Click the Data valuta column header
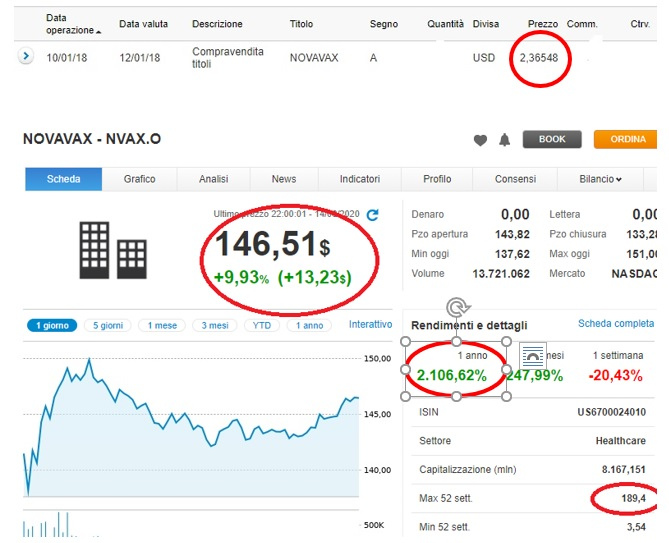Screen dimensions: 669x543 (143, 24)
